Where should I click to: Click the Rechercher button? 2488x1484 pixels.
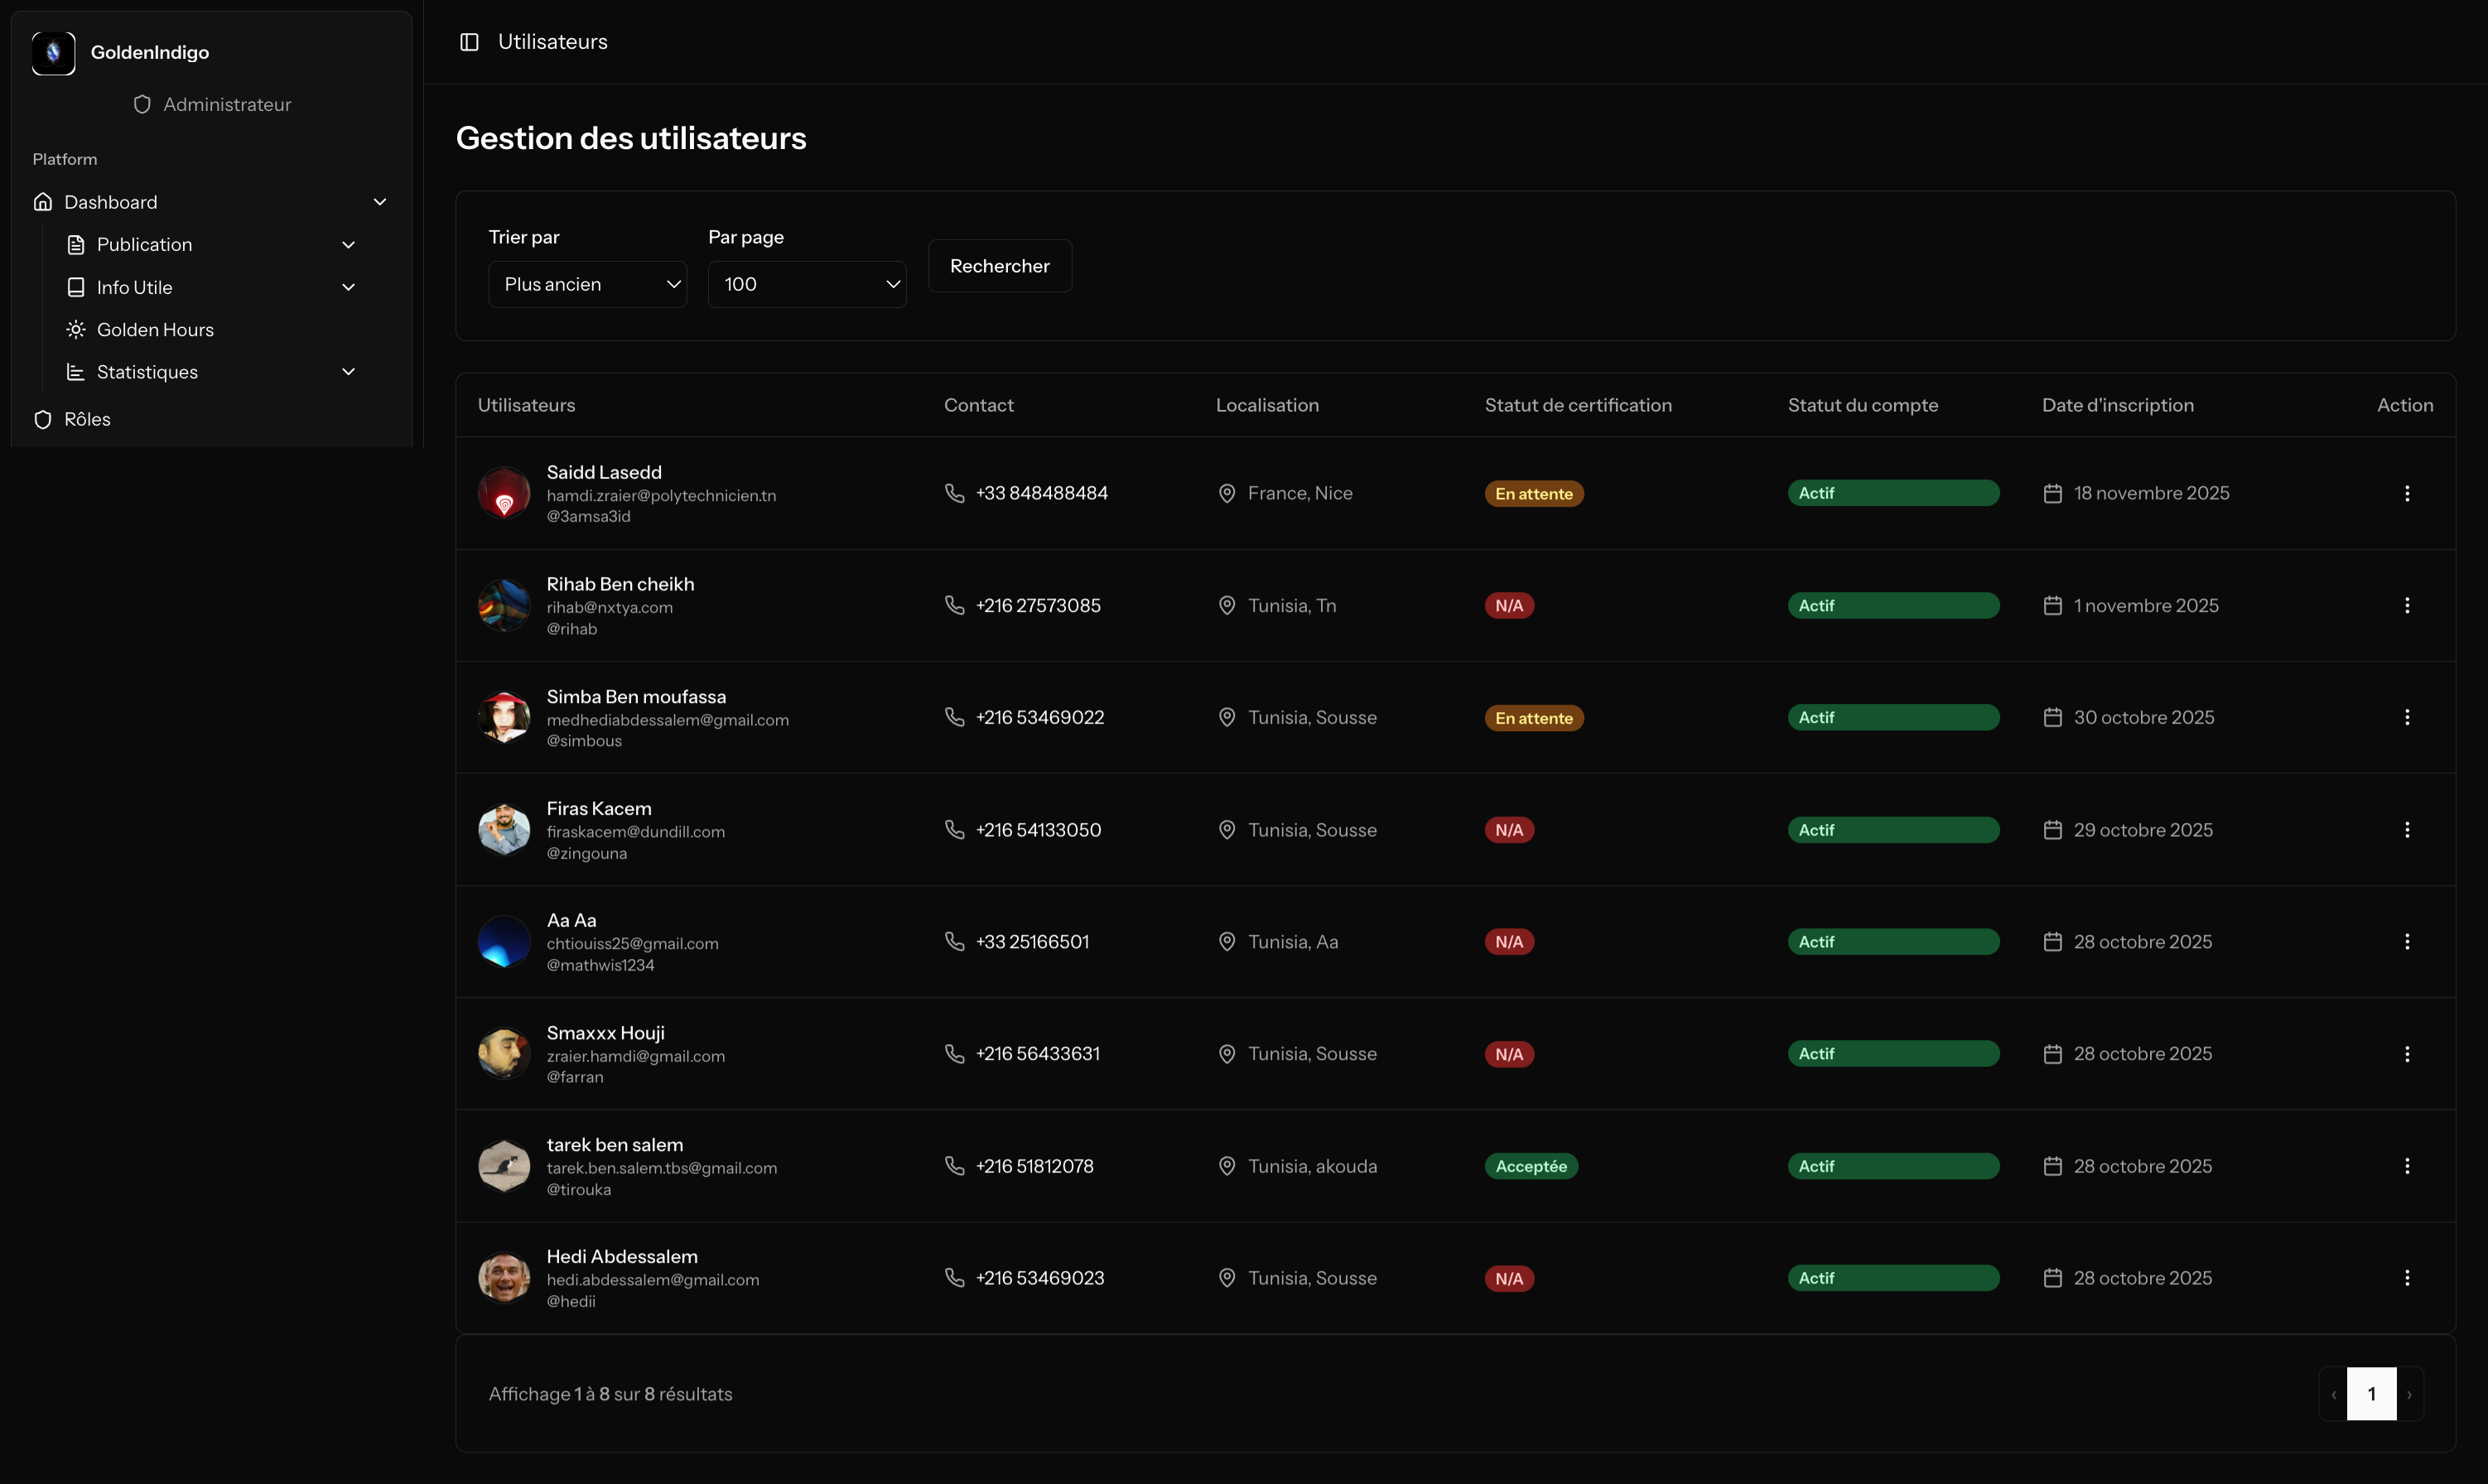[1000, 266]
